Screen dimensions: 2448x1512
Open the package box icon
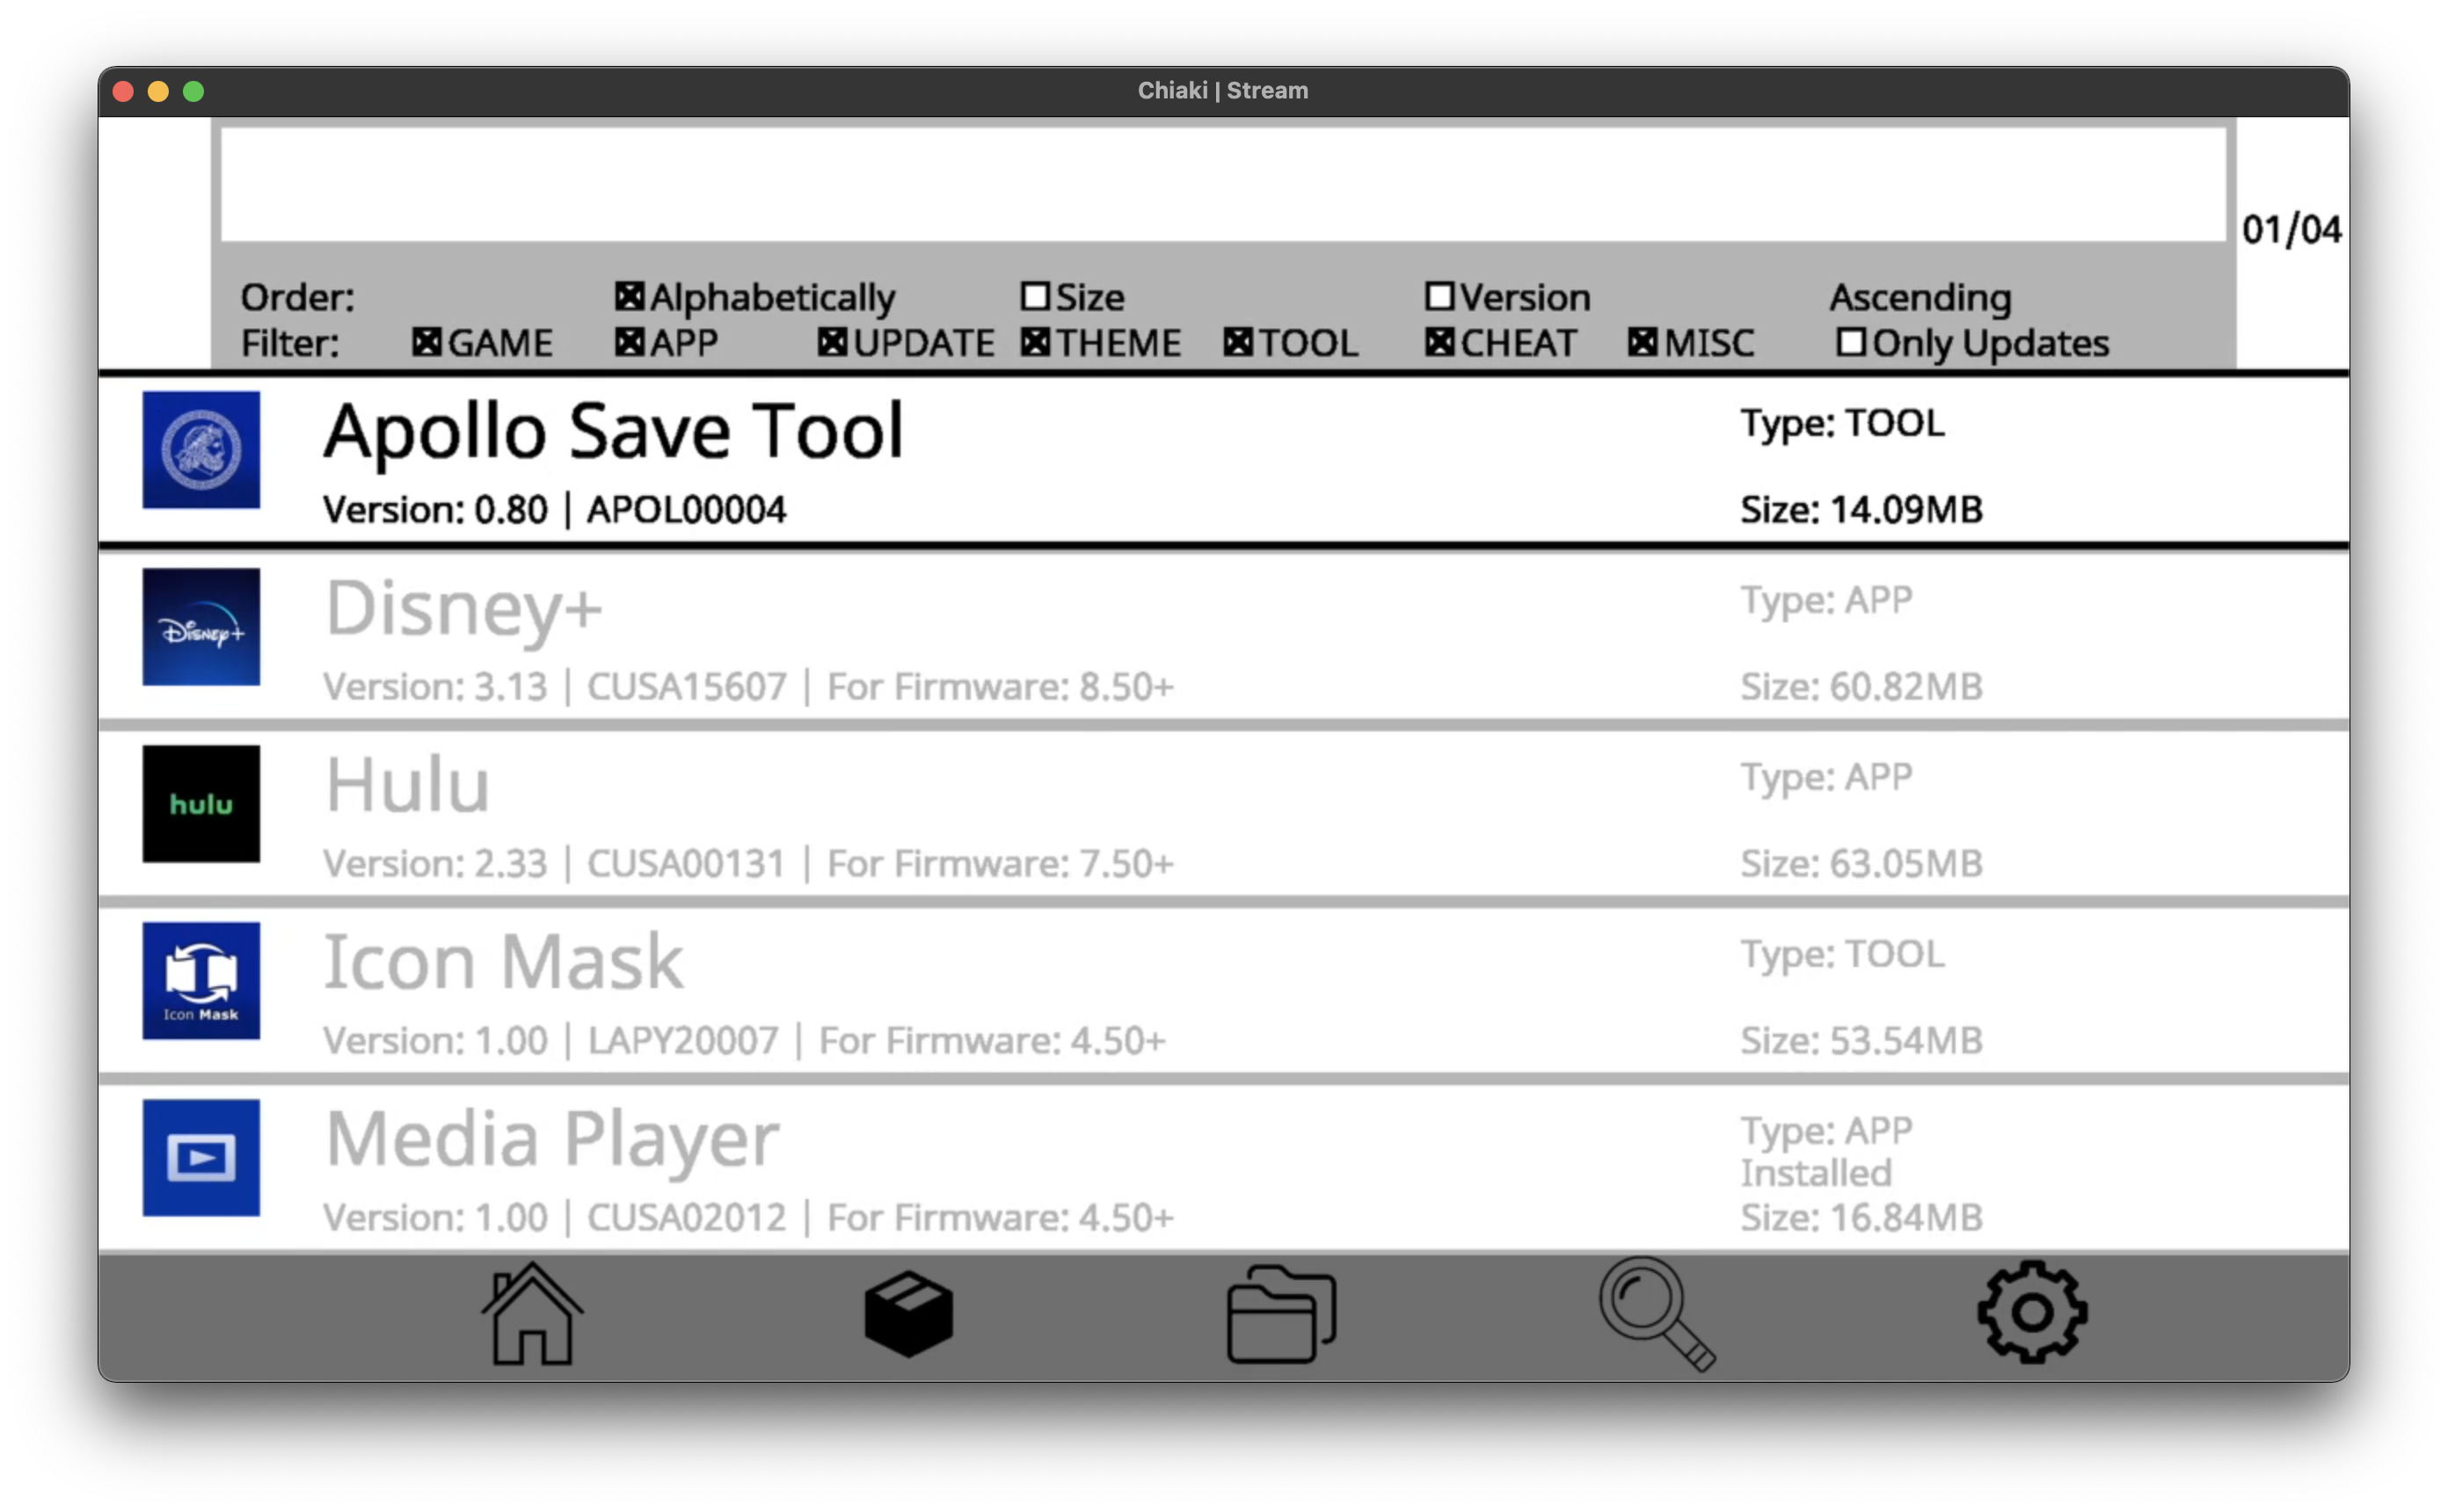point(908,1314)
